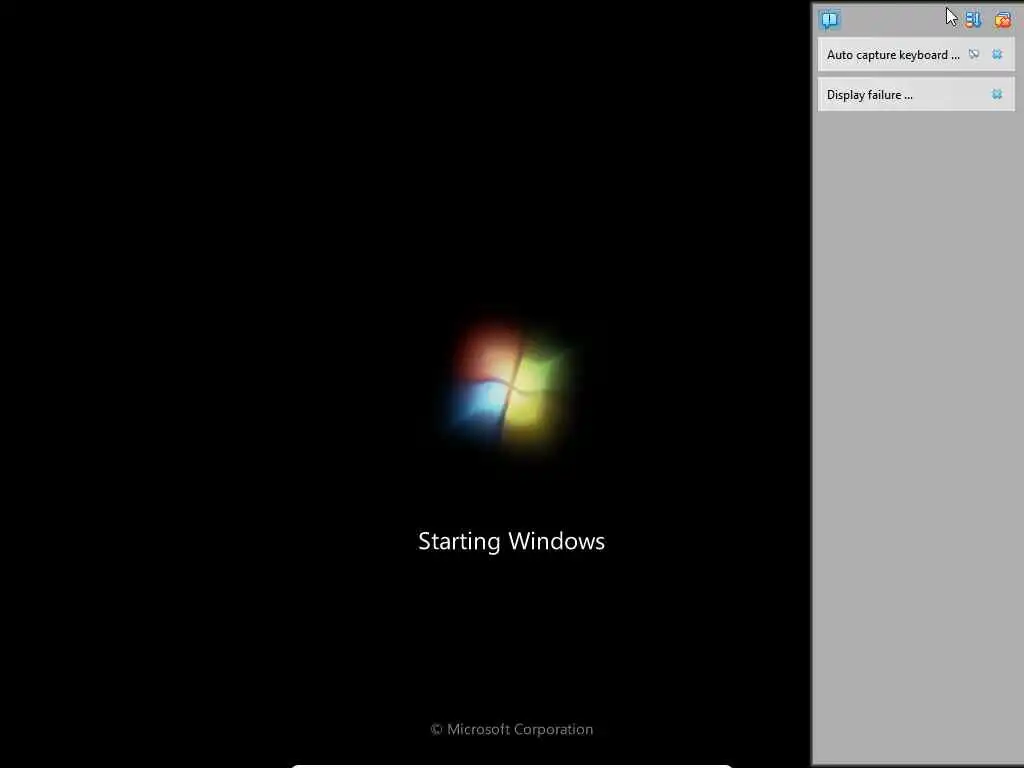Dismiss the Display failure notification

[997, 94]
